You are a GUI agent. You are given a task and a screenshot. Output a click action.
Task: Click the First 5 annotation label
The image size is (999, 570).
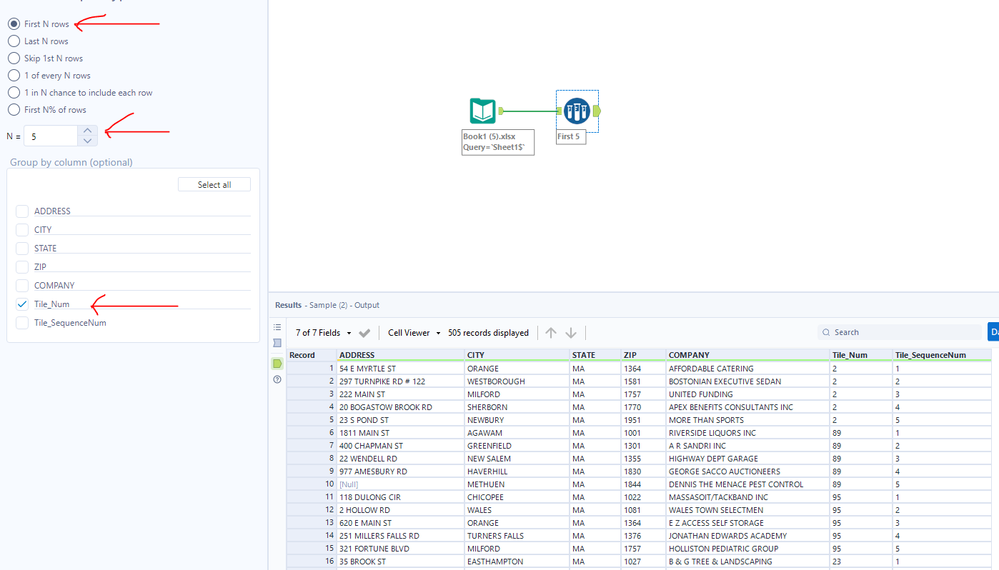tap(570, 136)
